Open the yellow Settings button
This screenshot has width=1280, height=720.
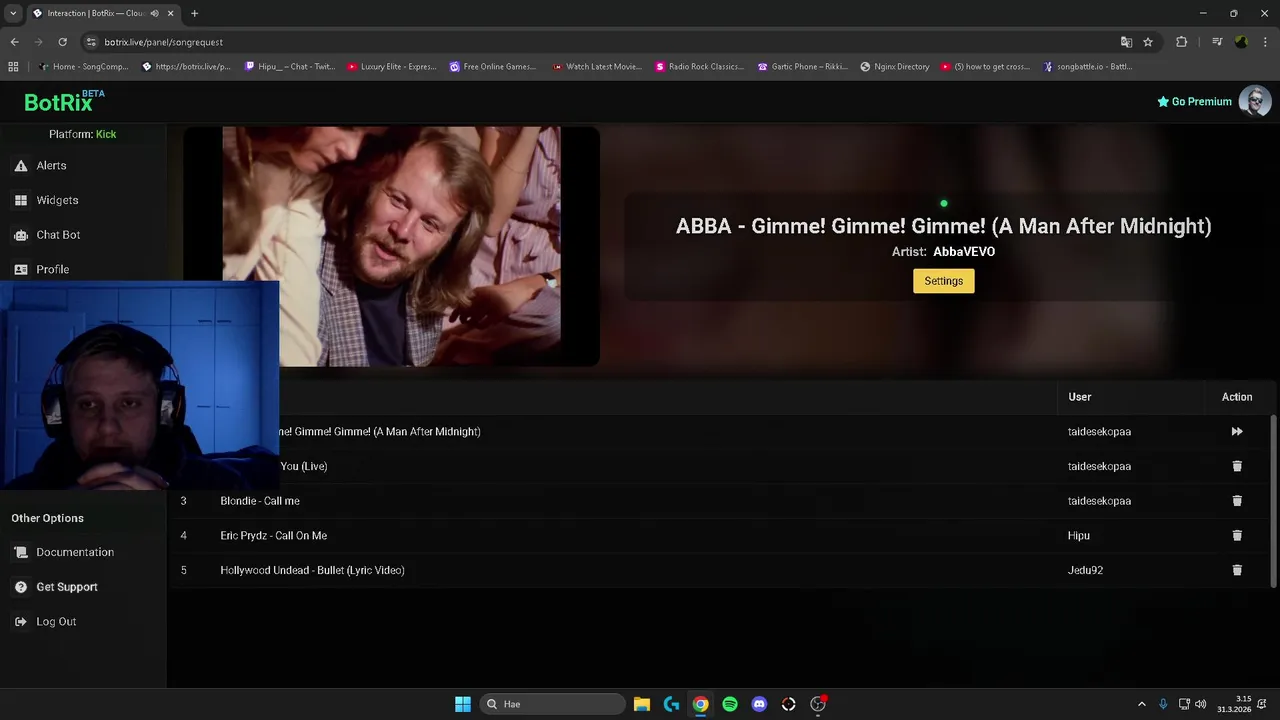(943, 281)
